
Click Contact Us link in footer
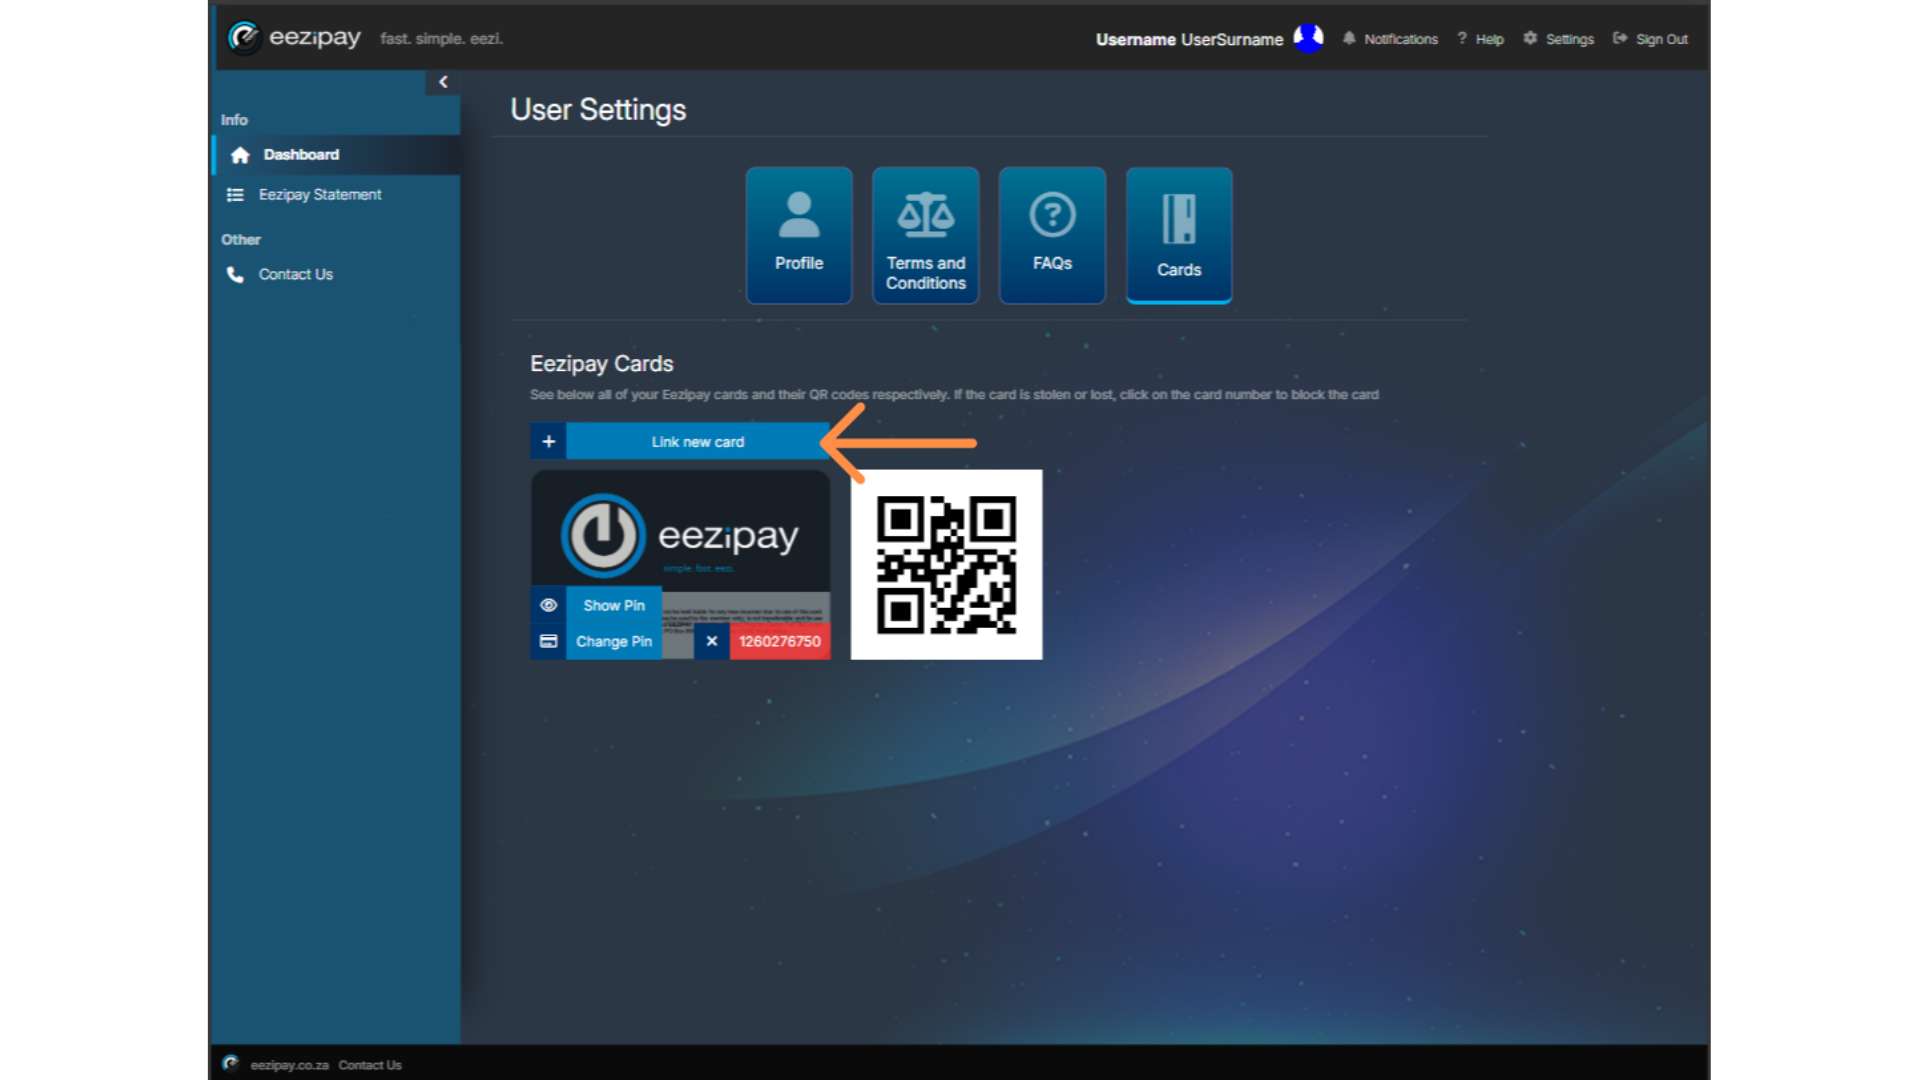click(x=370, y=1065)
